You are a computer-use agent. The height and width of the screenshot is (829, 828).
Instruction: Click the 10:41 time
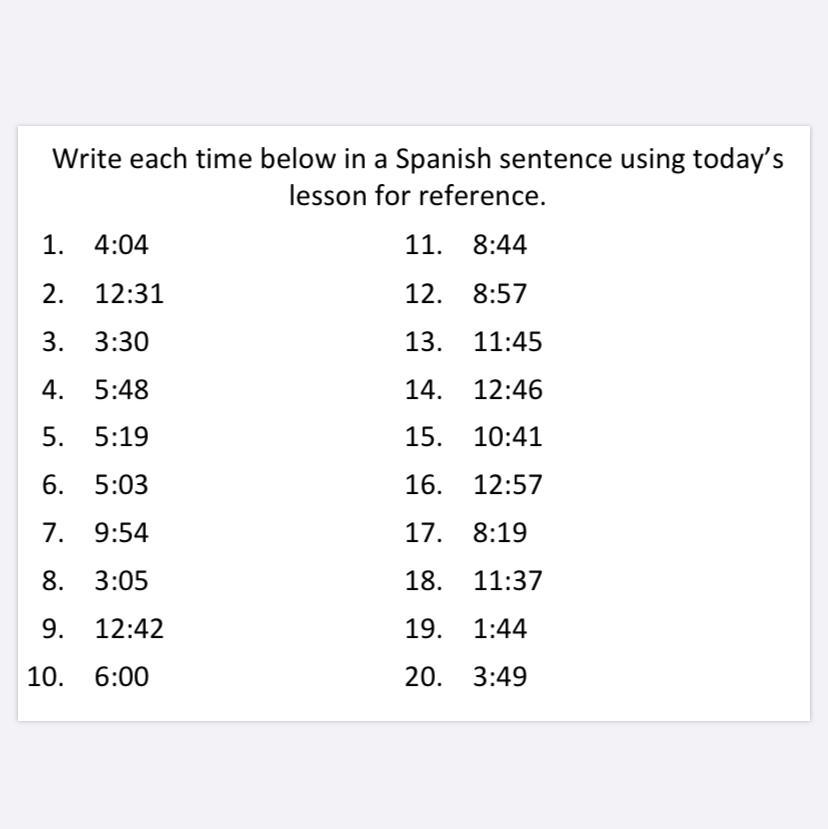tap(508, 437)
